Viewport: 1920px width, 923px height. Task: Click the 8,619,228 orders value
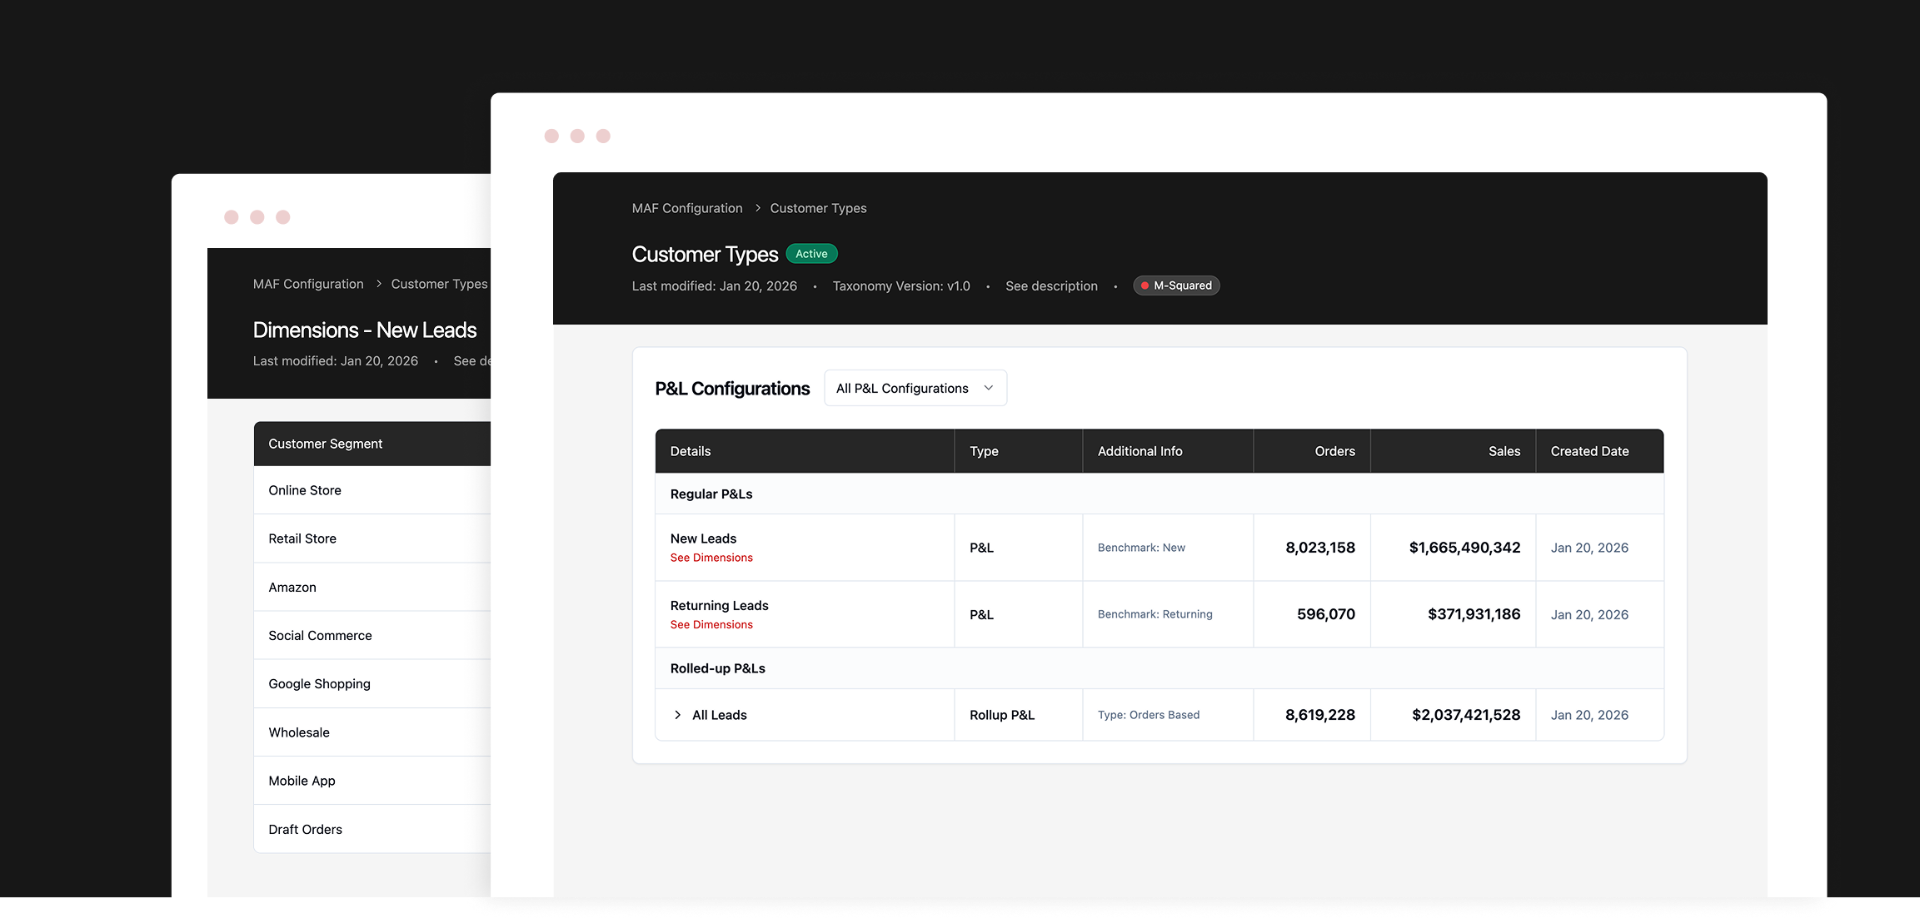(1320, 715)
